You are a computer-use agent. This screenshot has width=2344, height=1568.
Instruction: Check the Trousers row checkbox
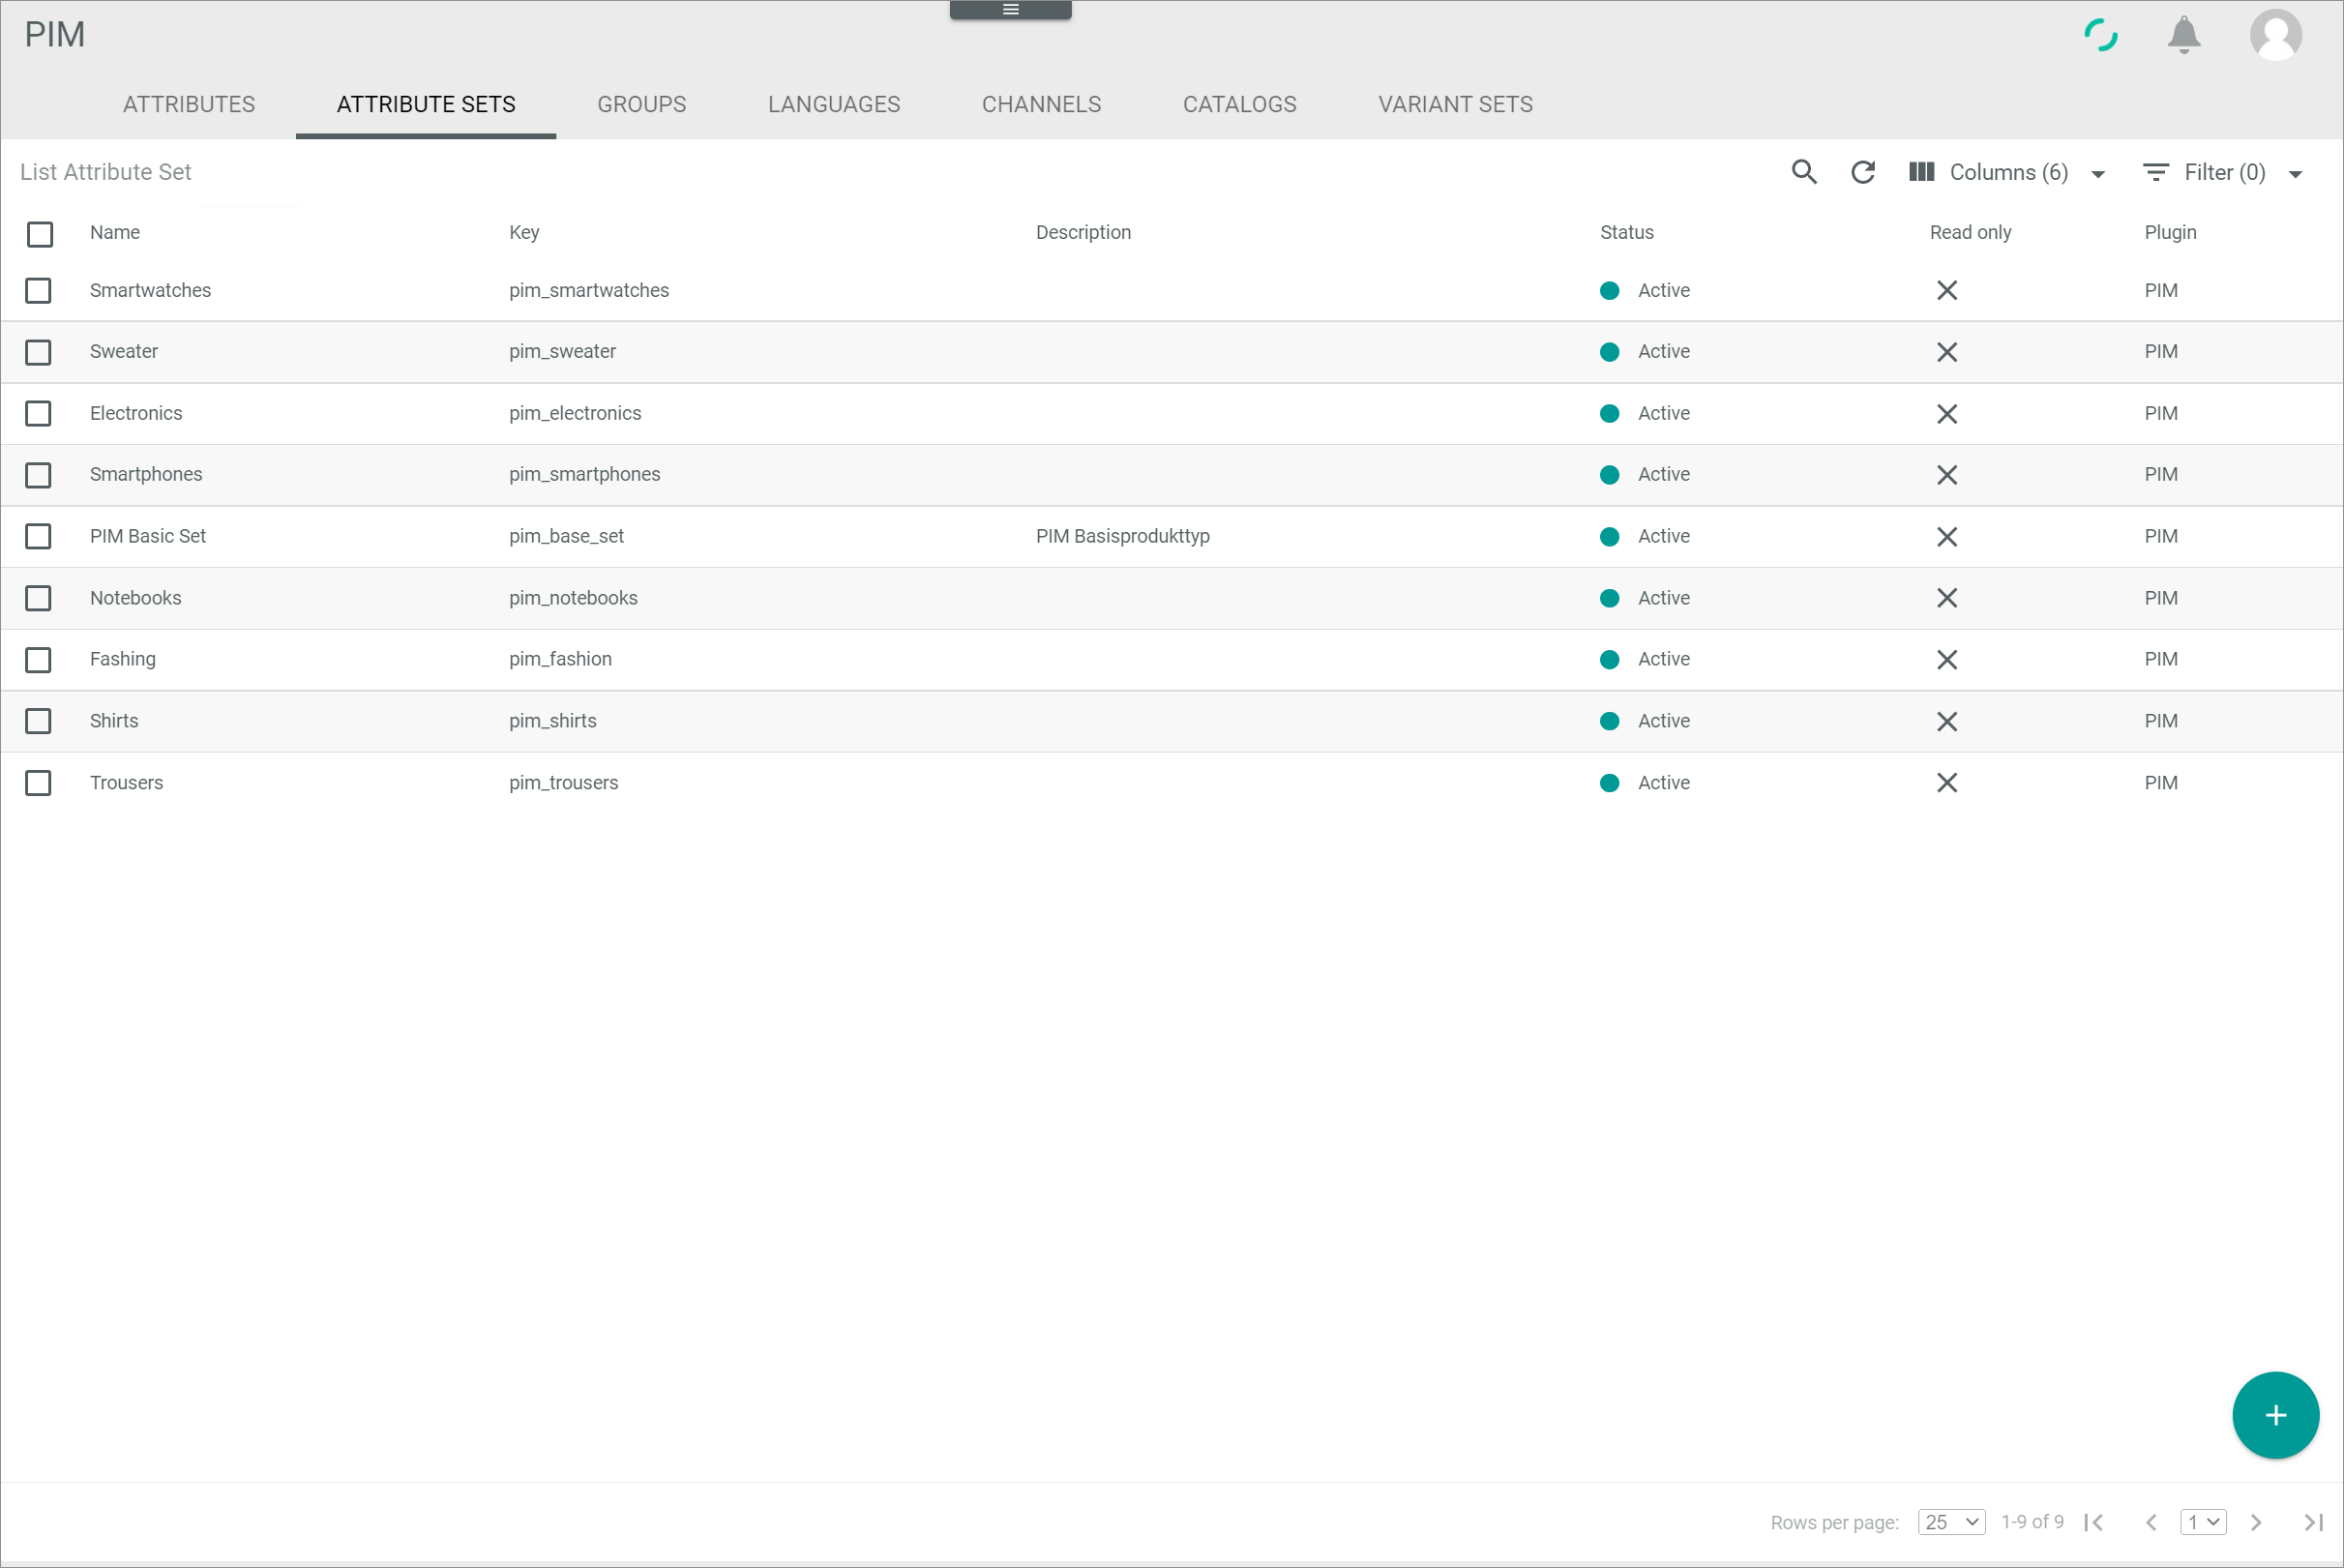point(38,782)
